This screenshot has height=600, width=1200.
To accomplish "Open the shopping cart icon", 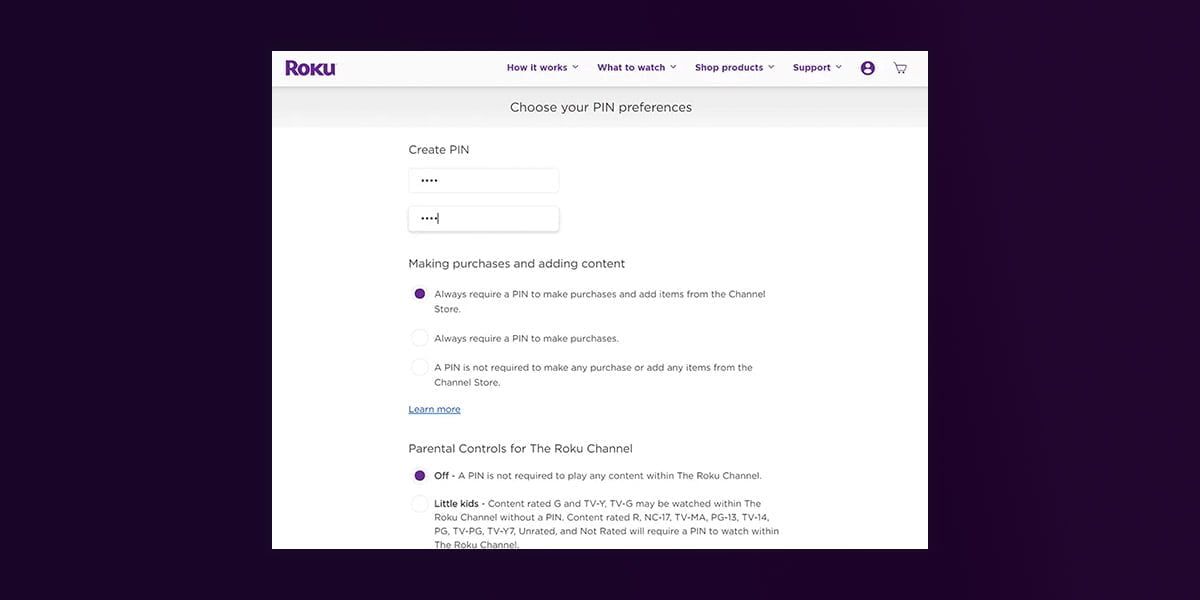I will click(900, 68).
